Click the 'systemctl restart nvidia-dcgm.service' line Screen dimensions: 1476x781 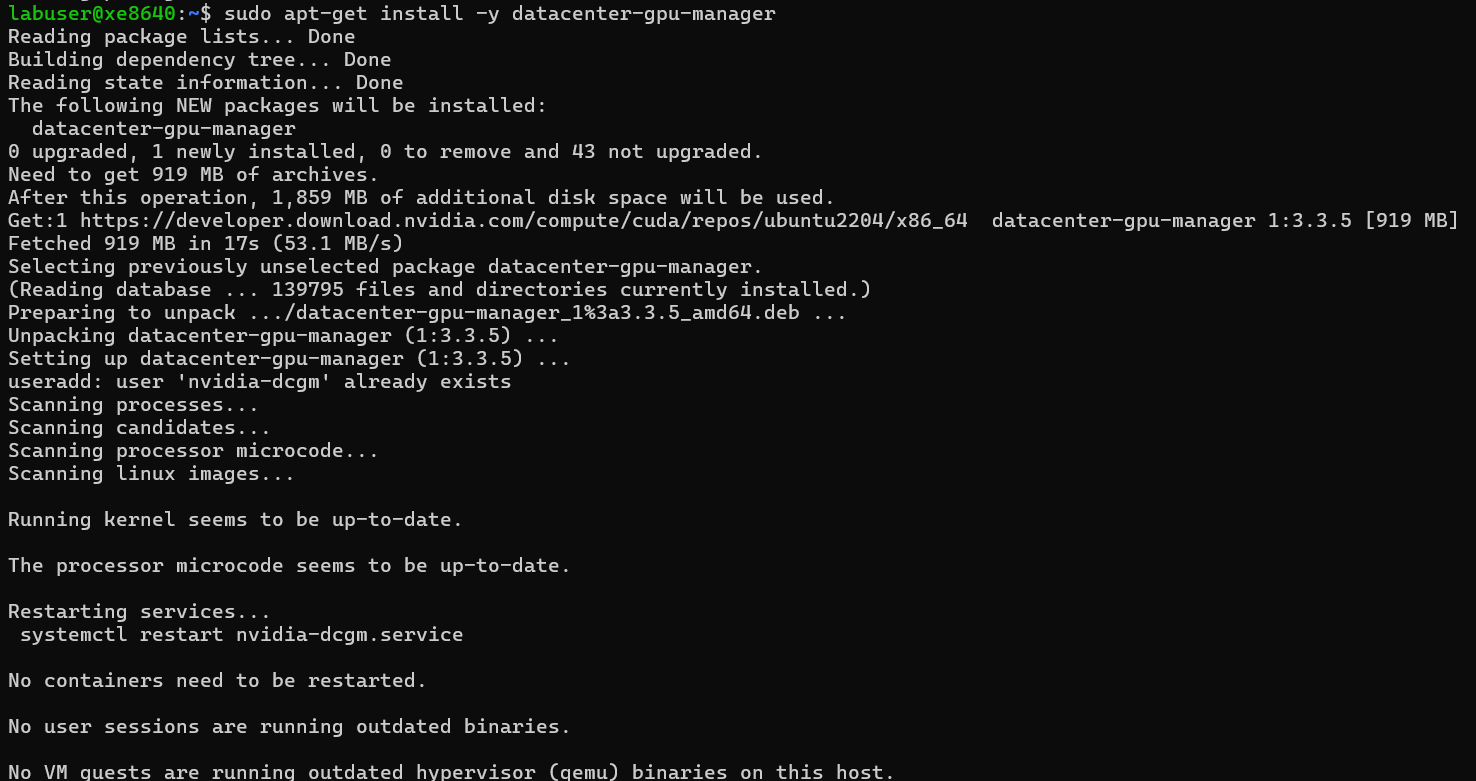[241, 635]
